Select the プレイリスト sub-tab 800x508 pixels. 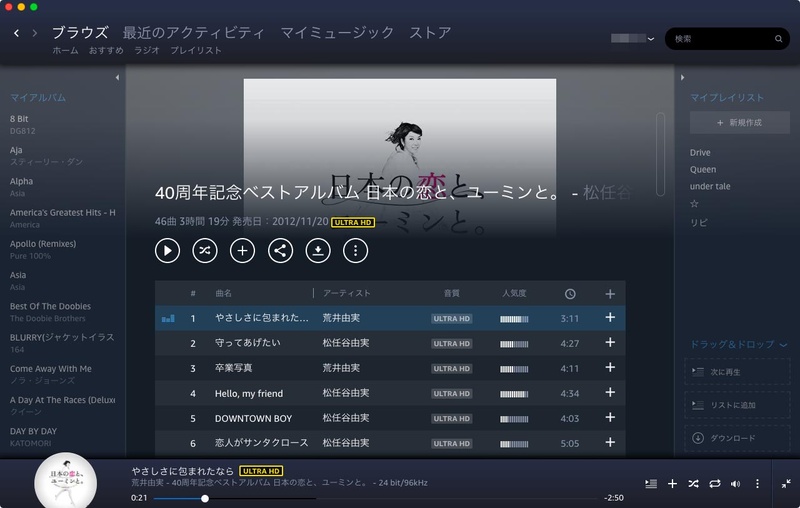click(x=196, y=50)
